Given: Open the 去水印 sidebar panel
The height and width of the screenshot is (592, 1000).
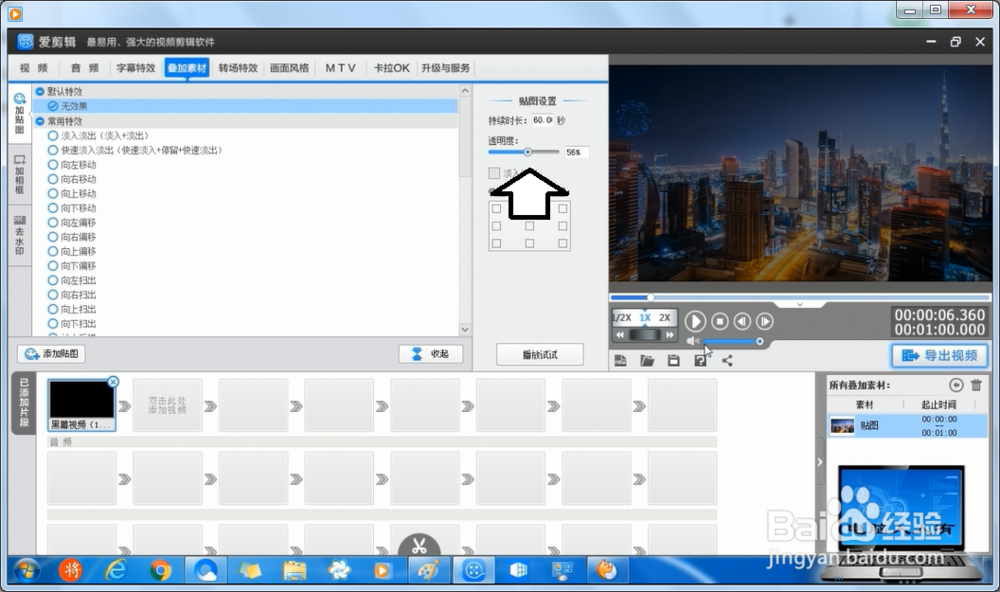Looking at the screenshot, I should pyautogui.click(x=20, y=236).
